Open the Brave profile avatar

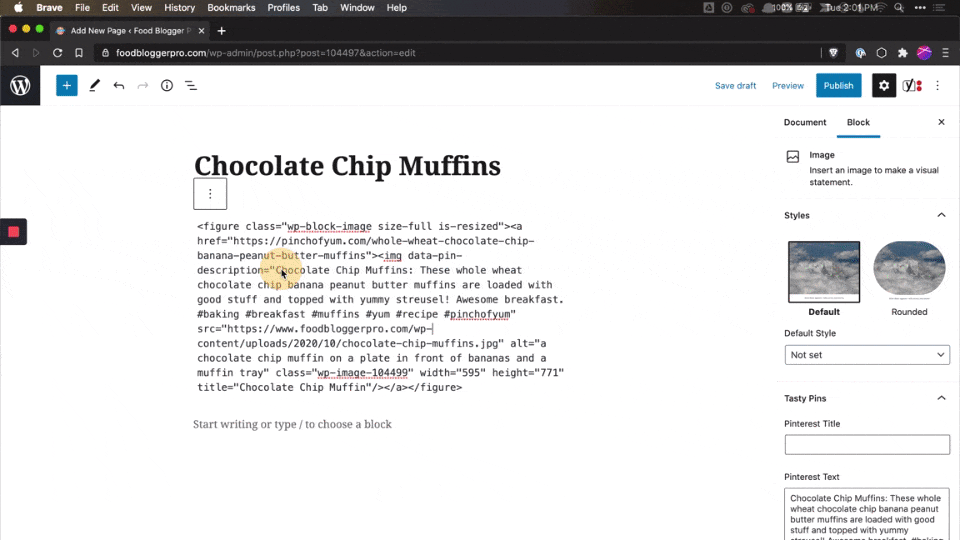pyautogui.click(x=924, y=53)
